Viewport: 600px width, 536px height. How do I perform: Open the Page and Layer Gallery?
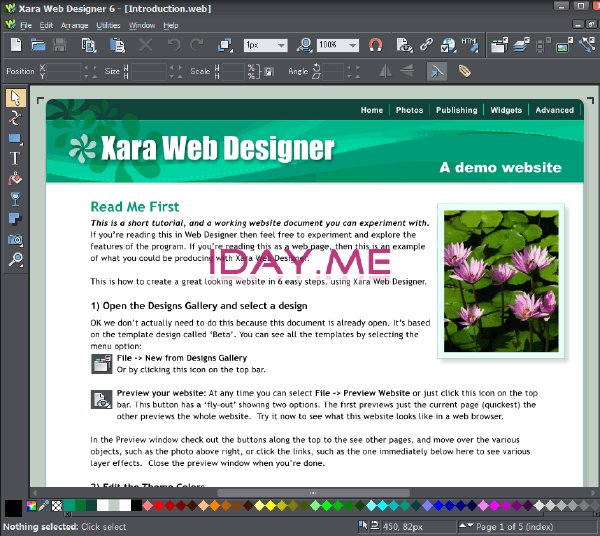(x=521, y=45)
